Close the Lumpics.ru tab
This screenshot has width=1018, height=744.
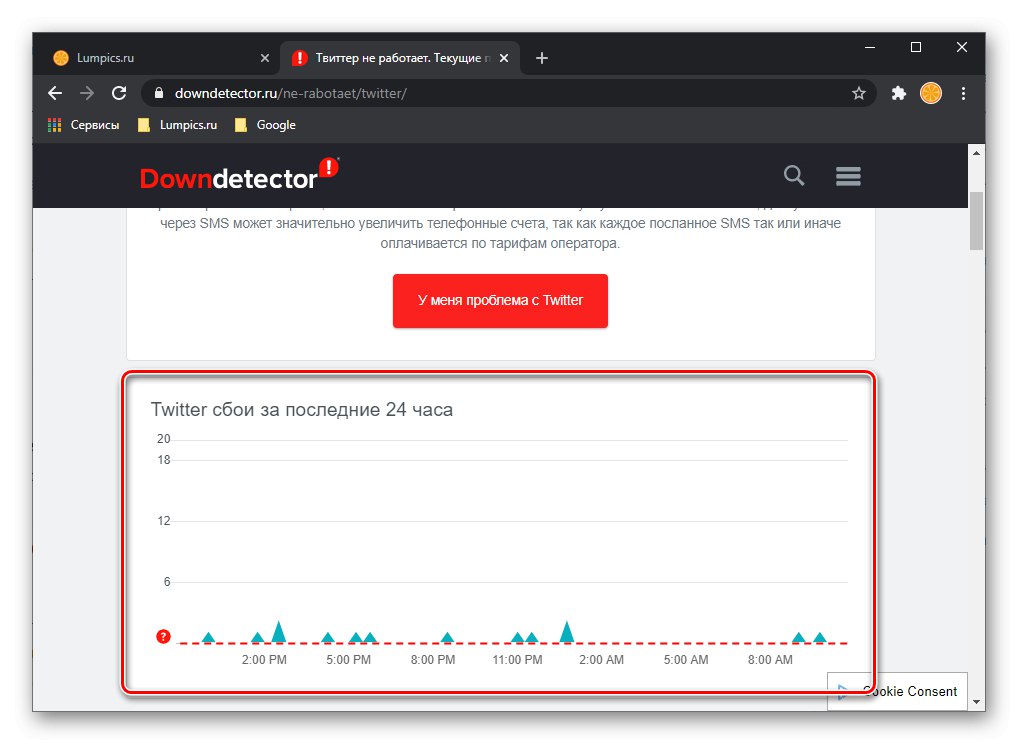pos(265,58)
